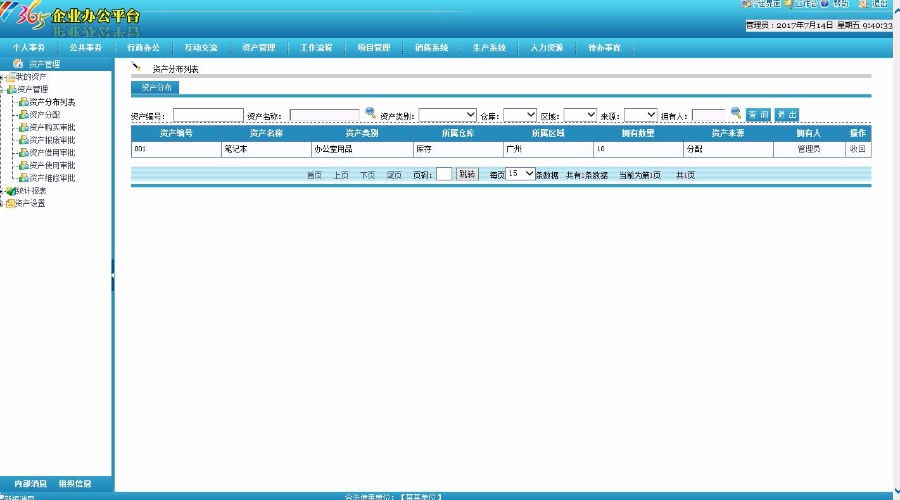Click the icon beside 资产报废审批
Screen dimensions: 900x500
(x=24, y=140)
